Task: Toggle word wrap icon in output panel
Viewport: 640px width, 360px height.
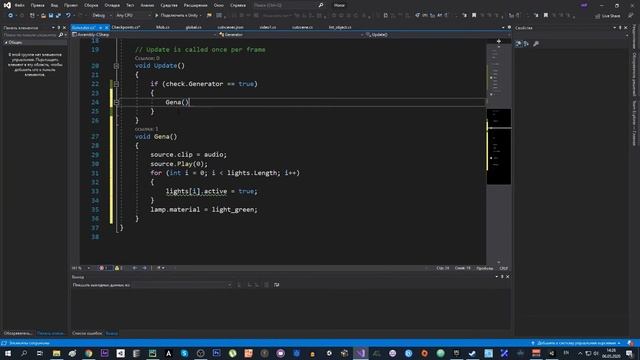Action: click(x=276, y=285)
